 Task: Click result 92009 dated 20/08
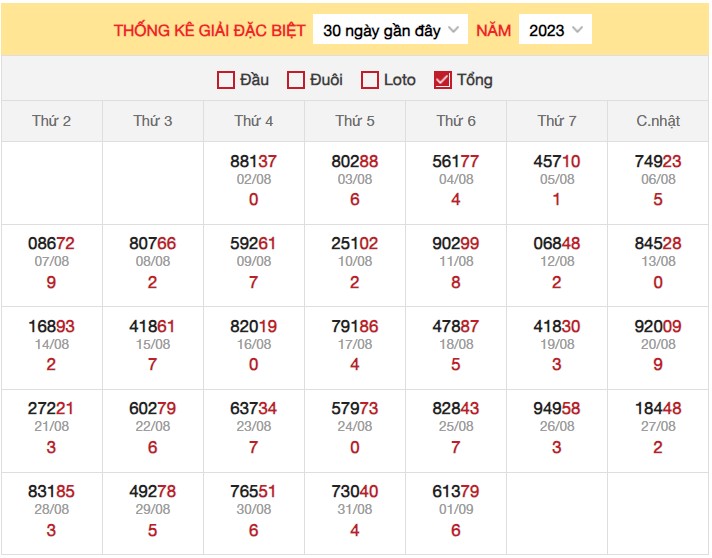point(658,326)
